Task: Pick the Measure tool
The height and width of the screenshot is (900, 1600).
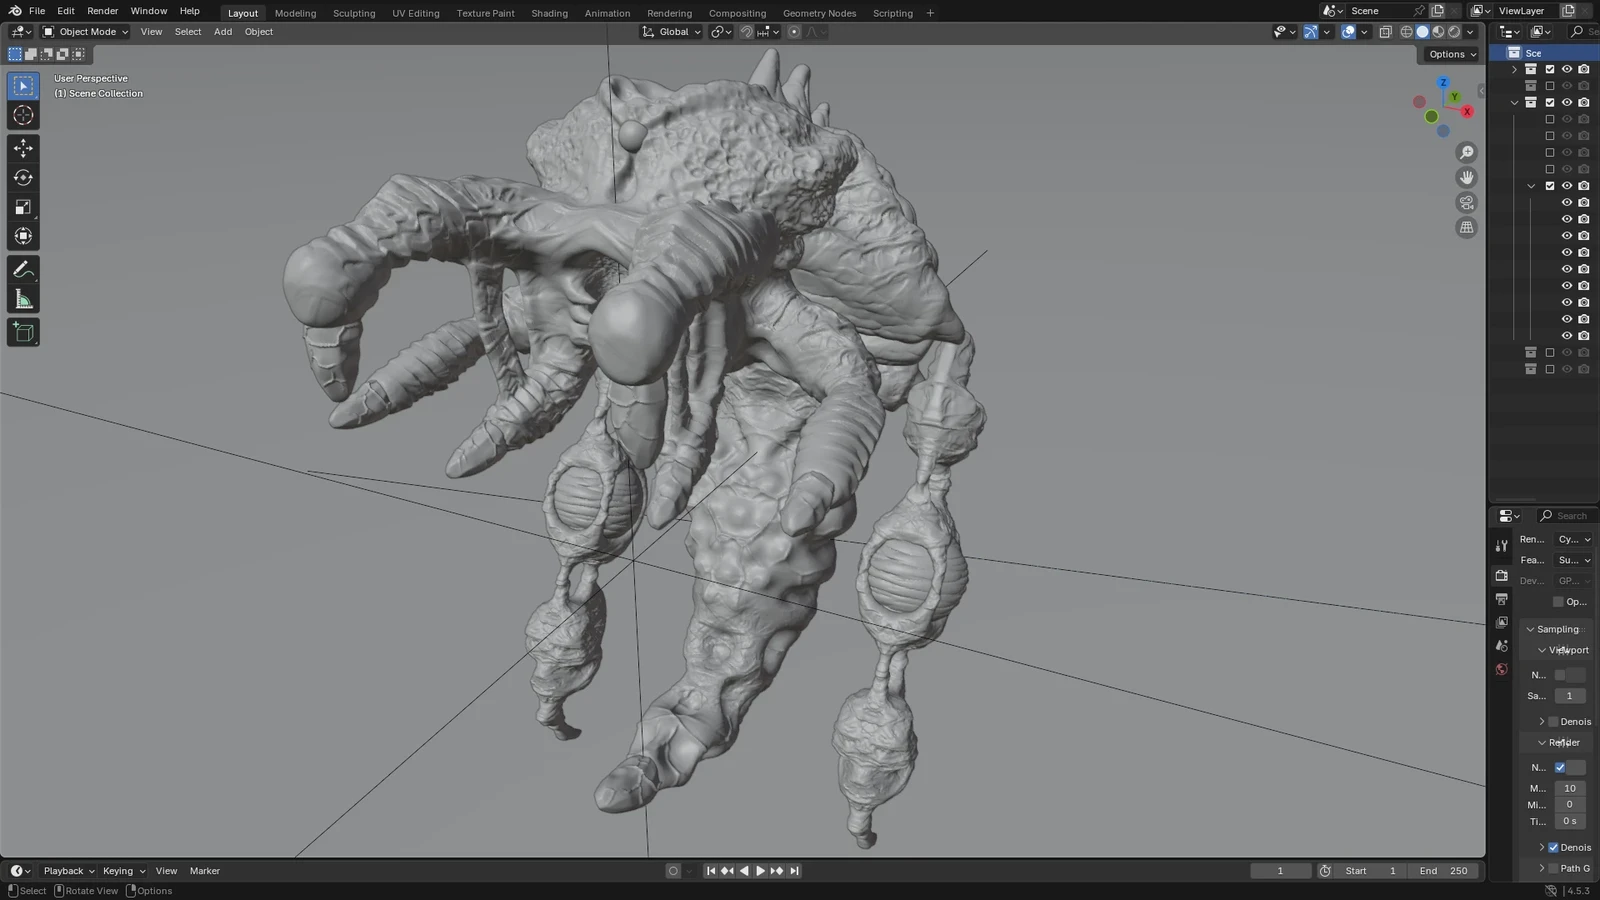Action: (23, 297)
